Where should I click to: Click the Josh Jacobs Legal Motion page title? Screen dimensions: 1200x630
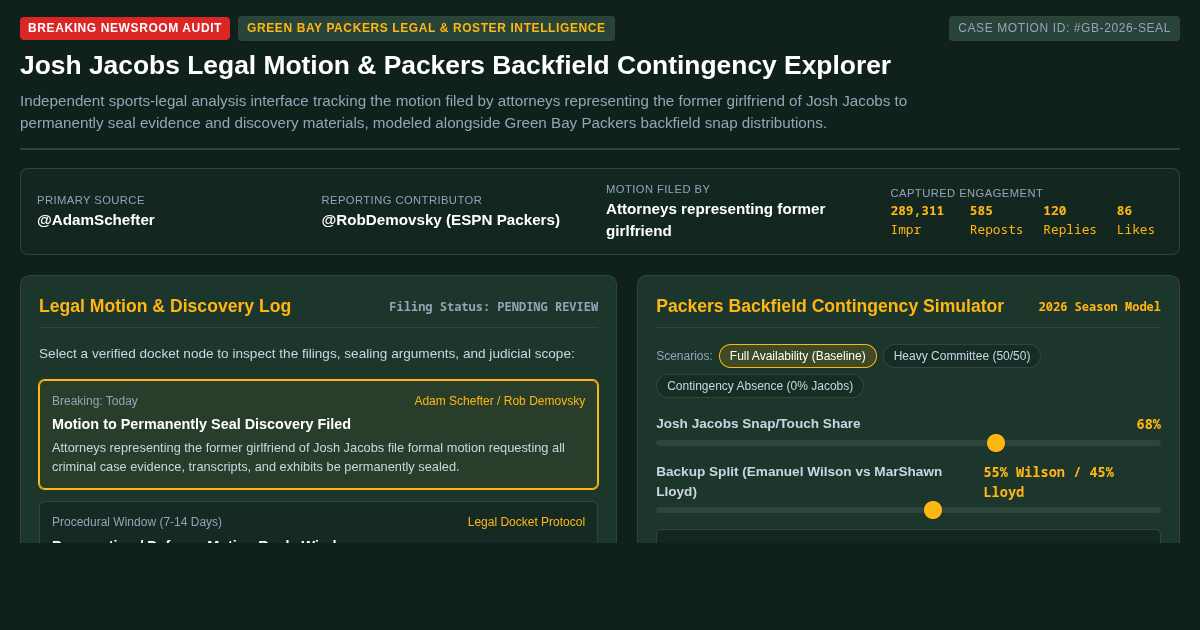pos(455,65)
